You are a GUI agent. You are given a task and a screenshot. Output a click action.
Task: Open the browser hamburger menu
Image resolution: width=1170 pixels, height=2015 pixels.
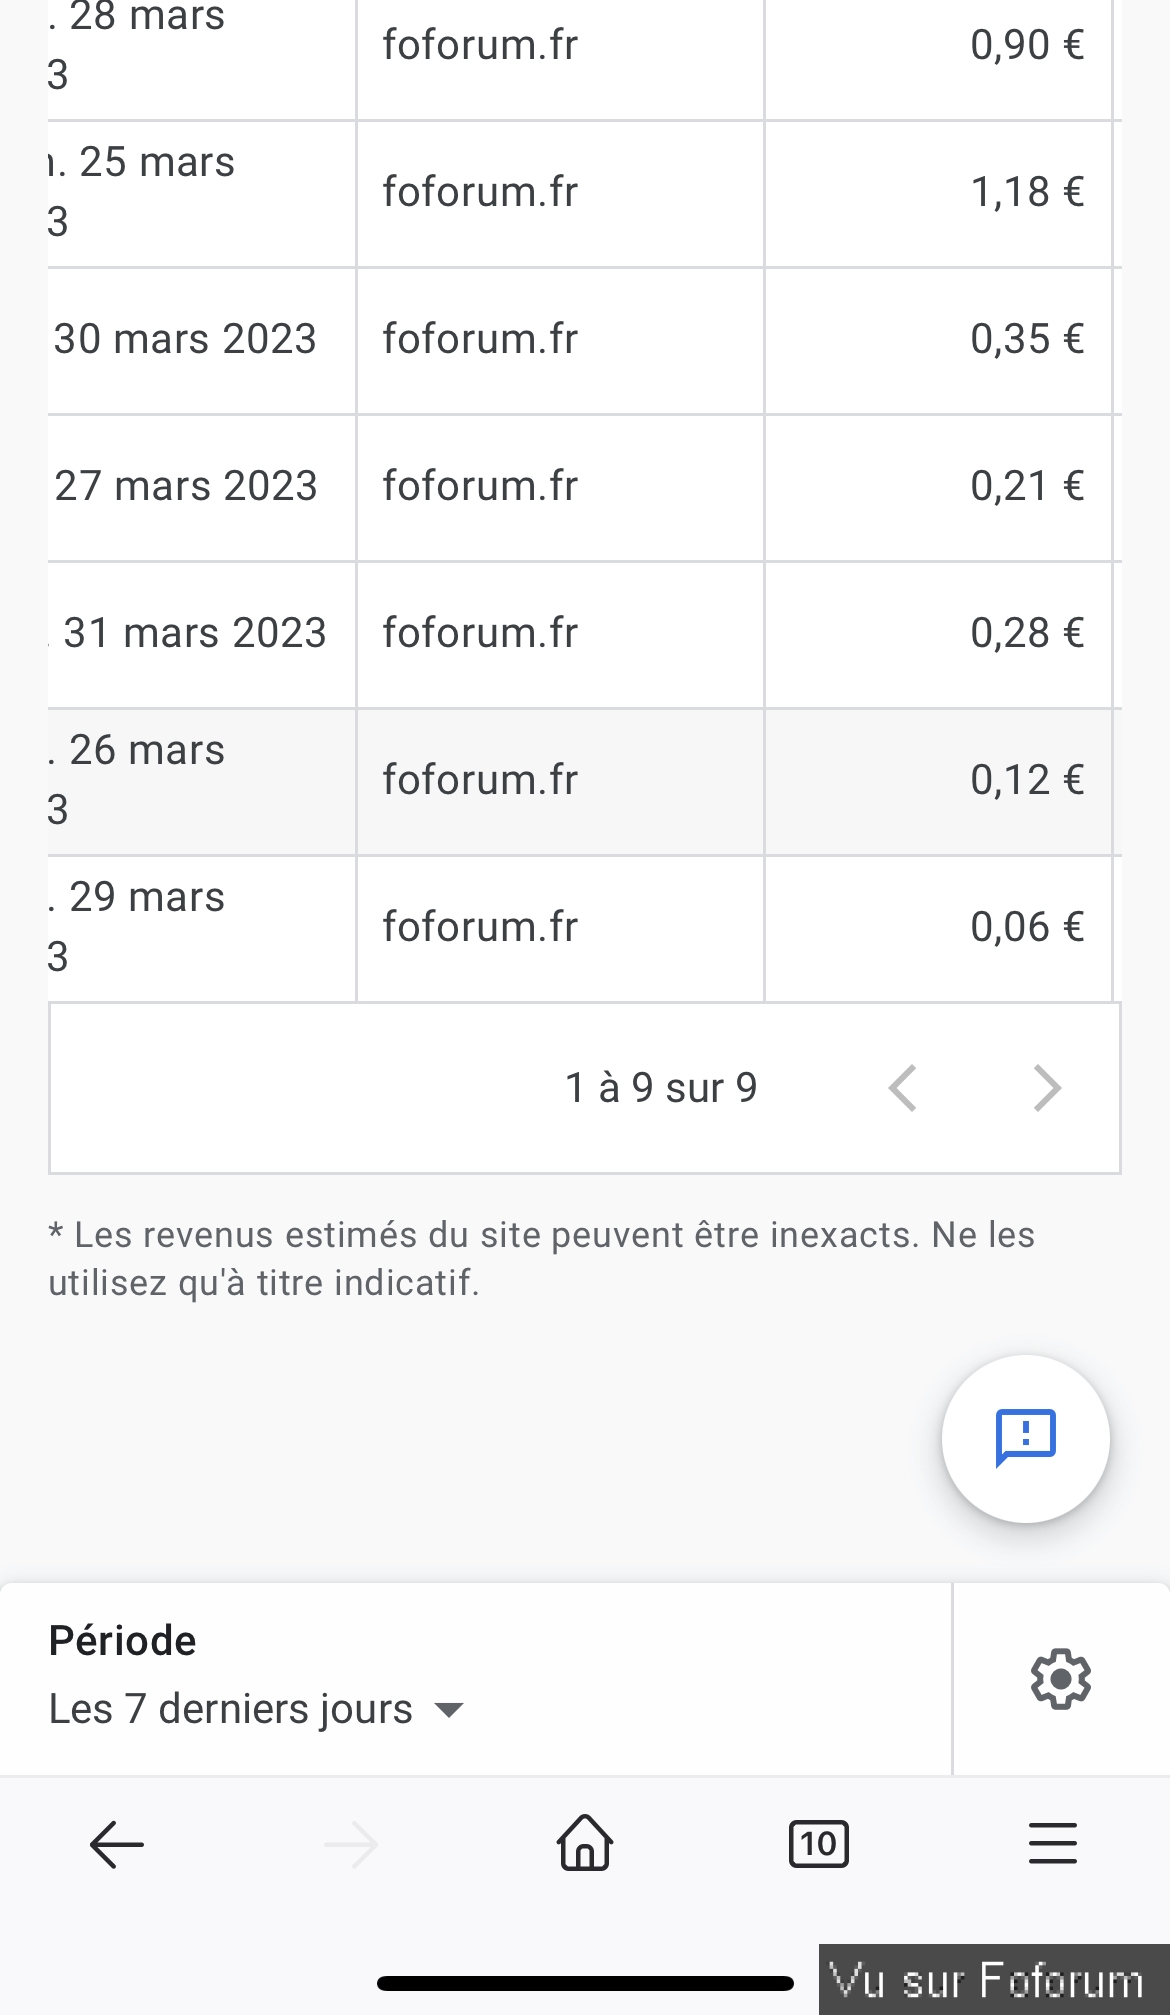point(1052,1844)
